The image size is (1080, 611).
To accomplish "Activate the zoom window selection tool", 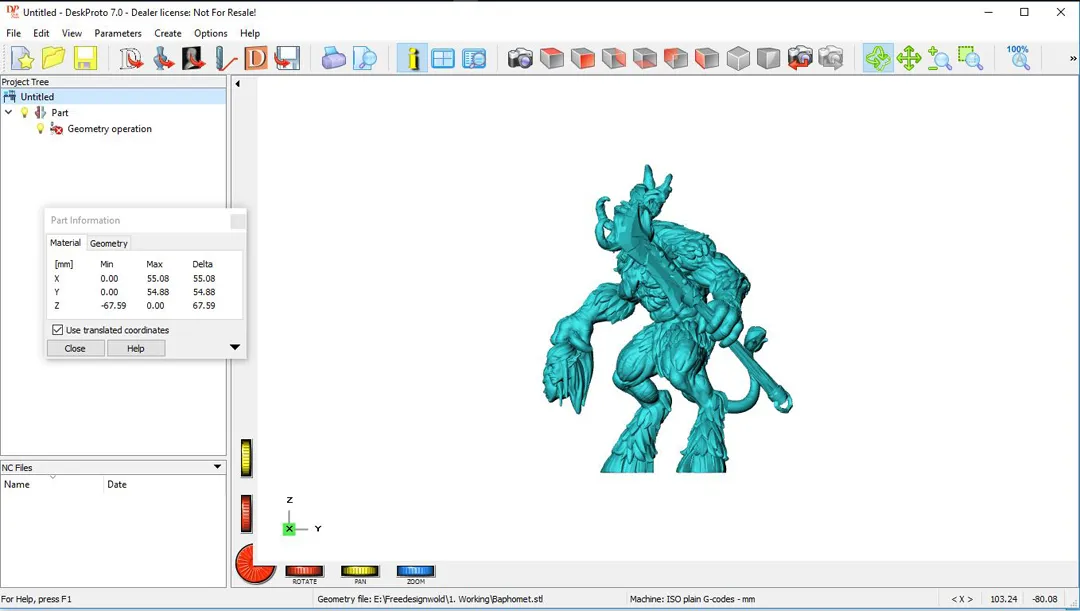I will tap(970, 59).
